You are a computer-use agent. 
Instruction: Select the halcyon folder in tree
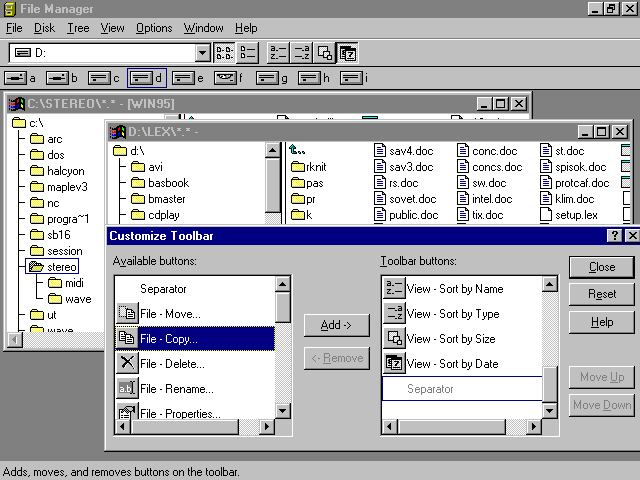(x=65, y=171)
